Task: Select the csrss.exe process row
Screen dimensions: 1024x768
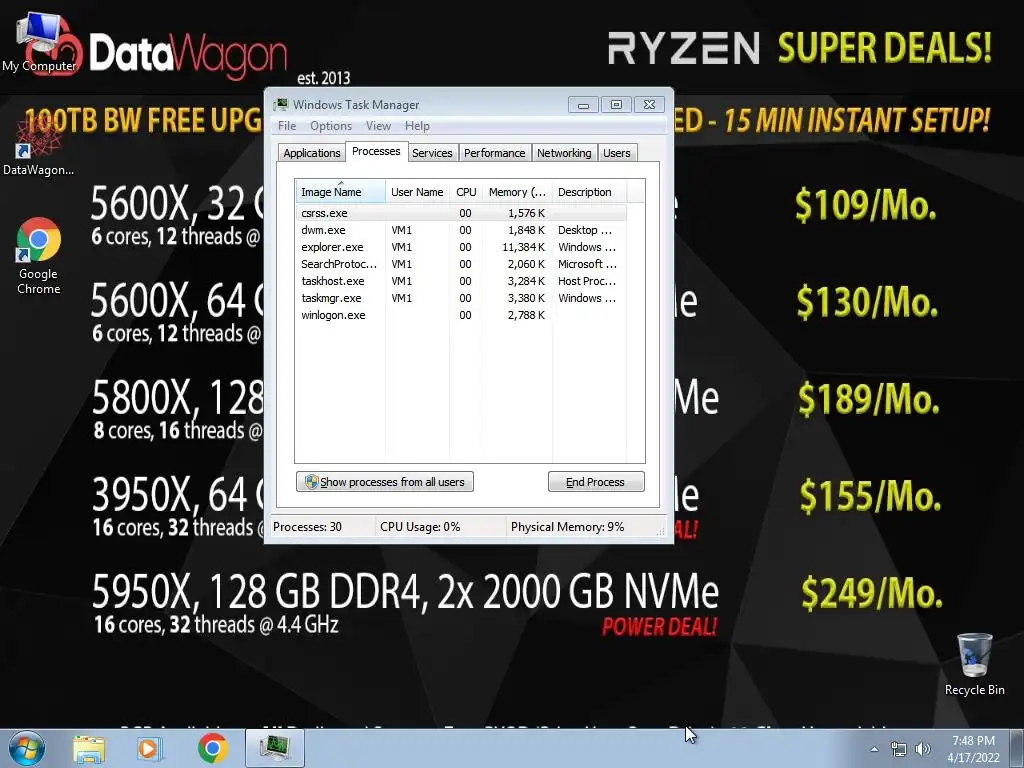Action: click(460, 213)
